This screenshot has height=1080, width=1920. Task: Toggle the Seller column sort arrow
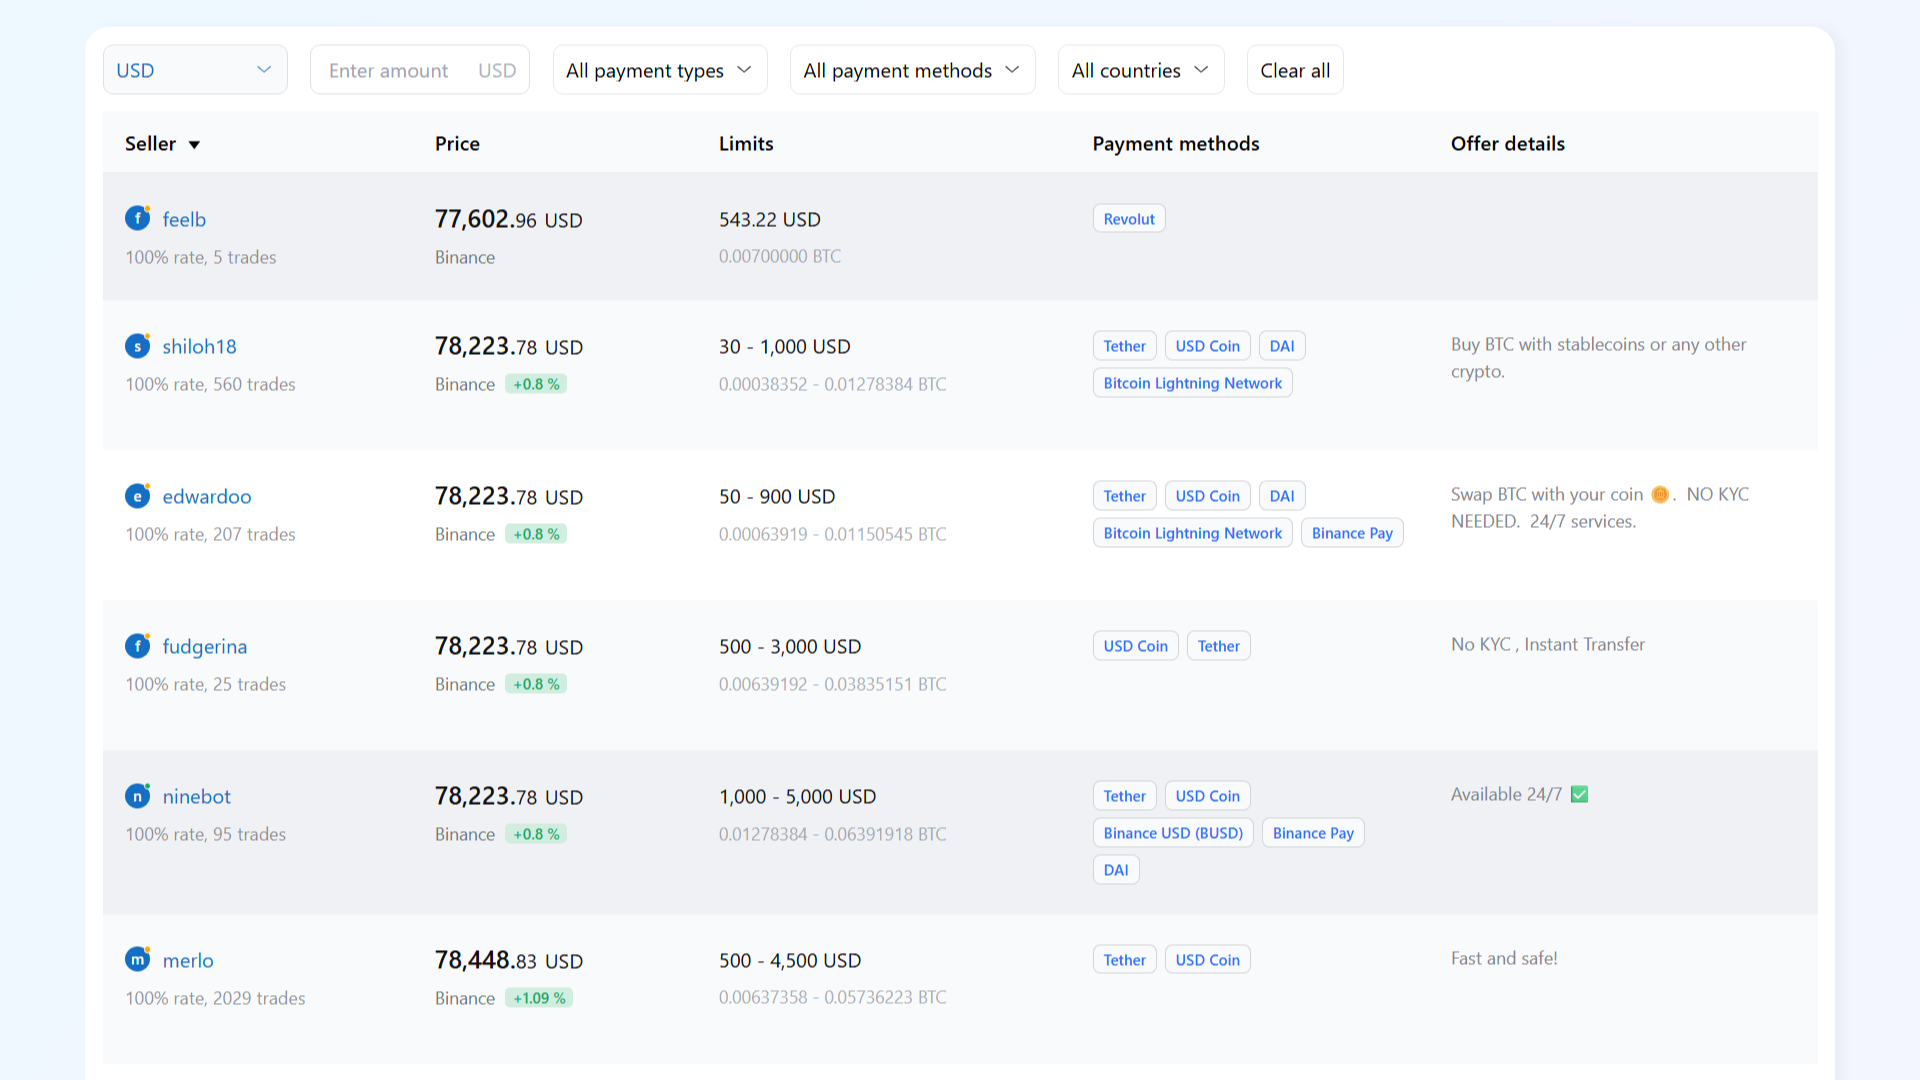click(x=194, y=144)
